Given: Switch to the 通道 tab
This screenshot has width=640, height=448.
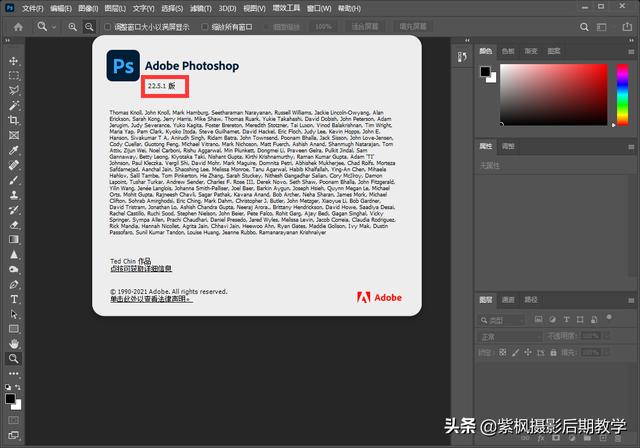Looking at the screenshot, I should click(x=508, y=300).
